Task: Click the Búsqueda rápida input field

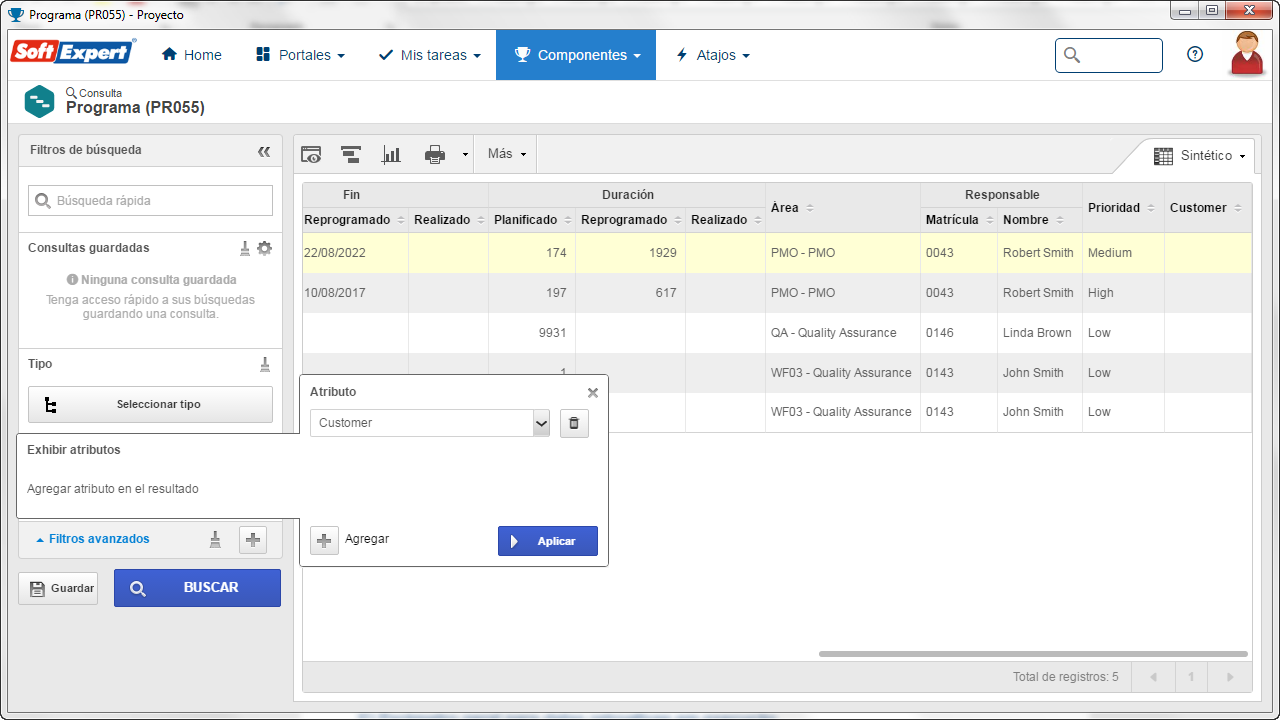Action: click(x=150, y=200)
